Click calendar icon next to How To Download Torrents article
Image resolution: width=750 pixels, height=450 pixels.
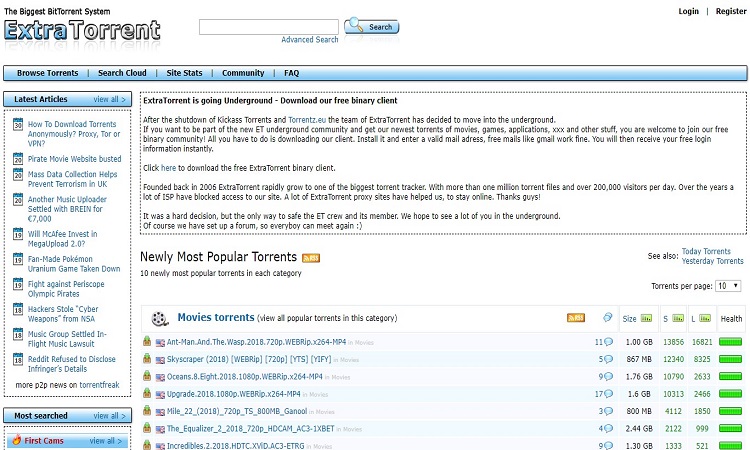(18, 124)
